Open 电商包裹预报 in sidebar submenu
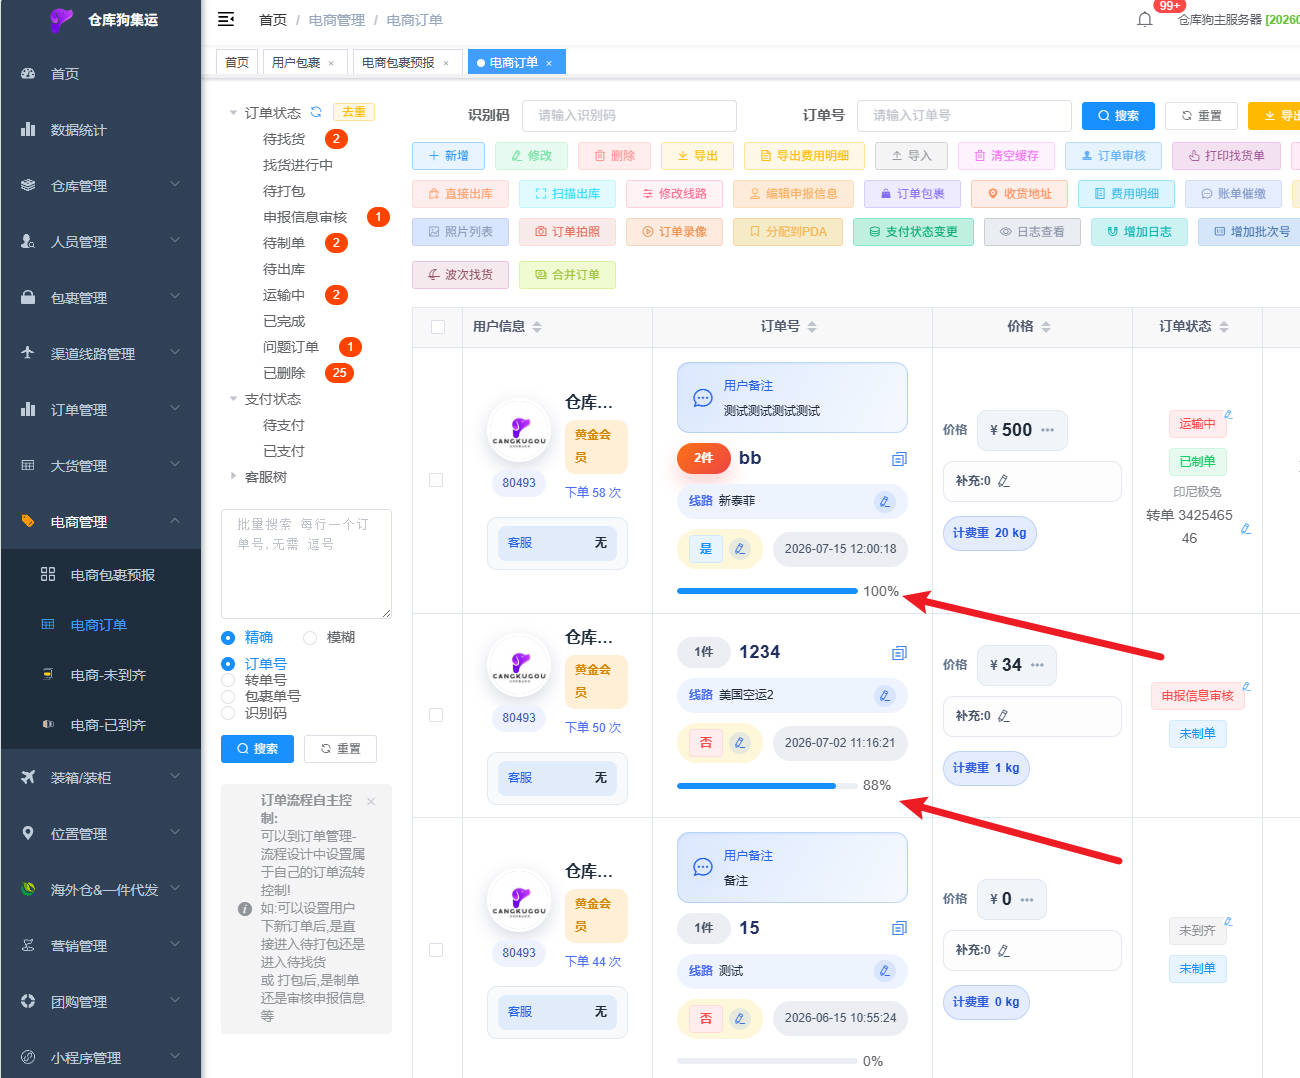Image resolution: width=1300 pixels, height=1078 pixels. 100,575
